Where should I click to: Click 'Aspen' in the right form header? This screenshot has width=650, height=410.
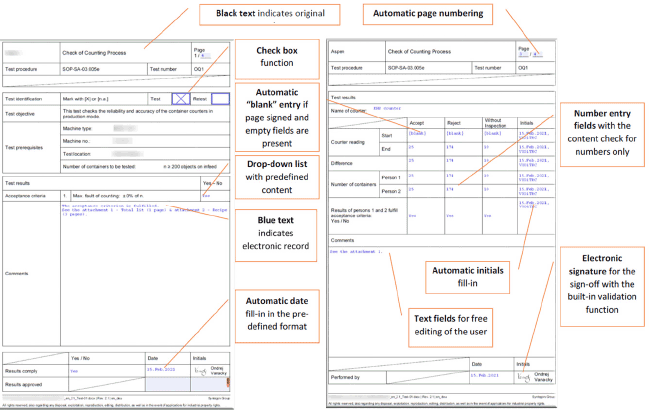coord(337,51)
